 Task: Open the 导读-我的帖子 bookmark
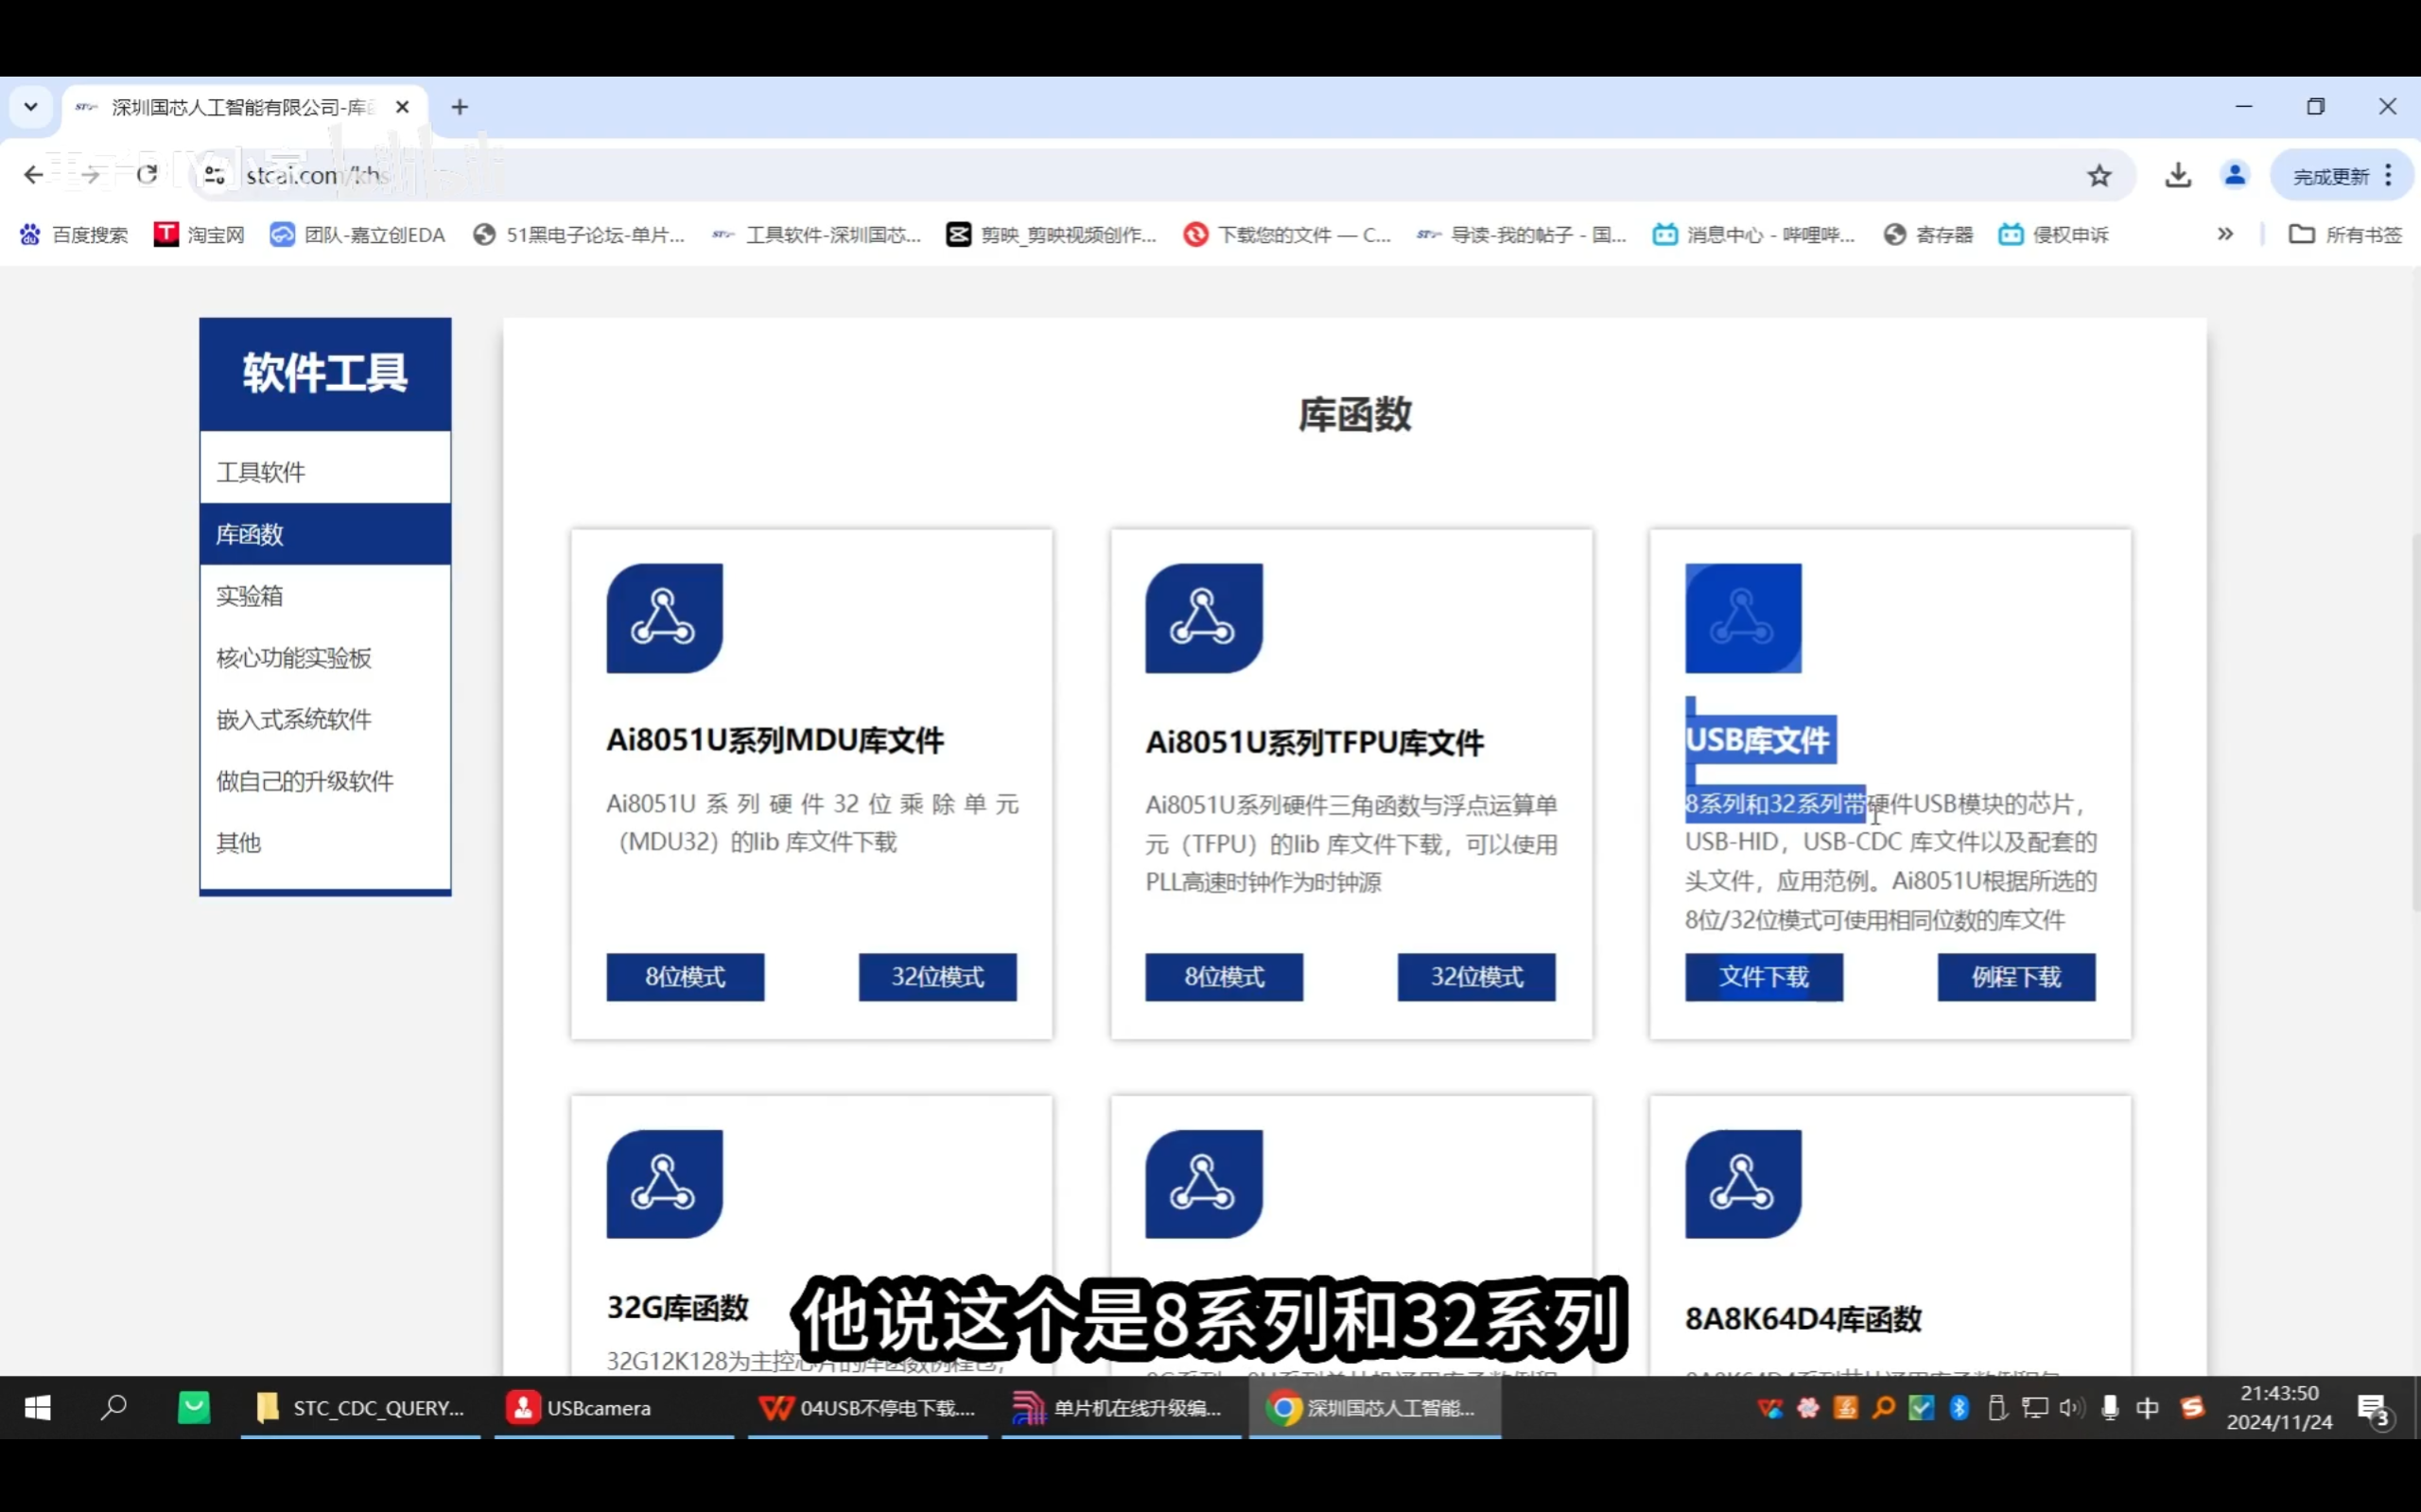(x=1522, y=234)
